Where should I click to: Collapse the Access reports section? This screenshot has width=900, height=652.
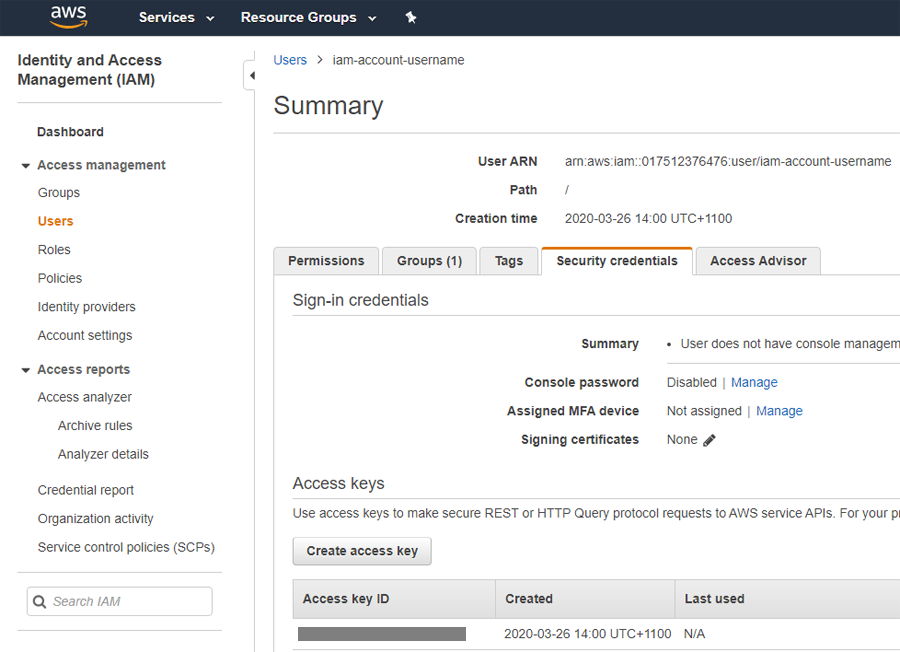26,370
